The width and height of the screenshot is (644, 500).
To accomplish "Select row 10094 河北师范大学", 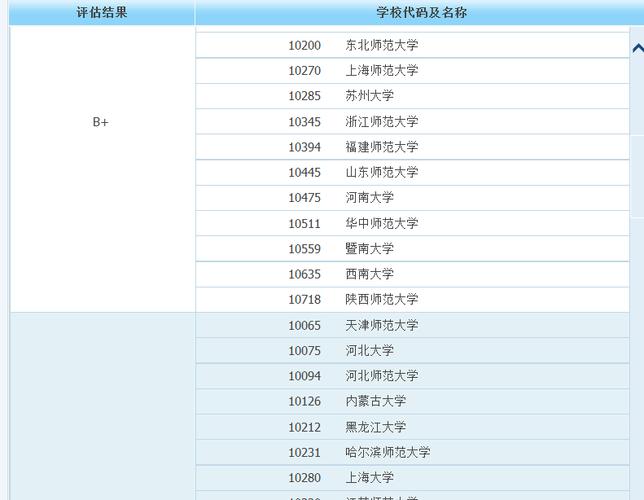I will click(x=412, y=376).
